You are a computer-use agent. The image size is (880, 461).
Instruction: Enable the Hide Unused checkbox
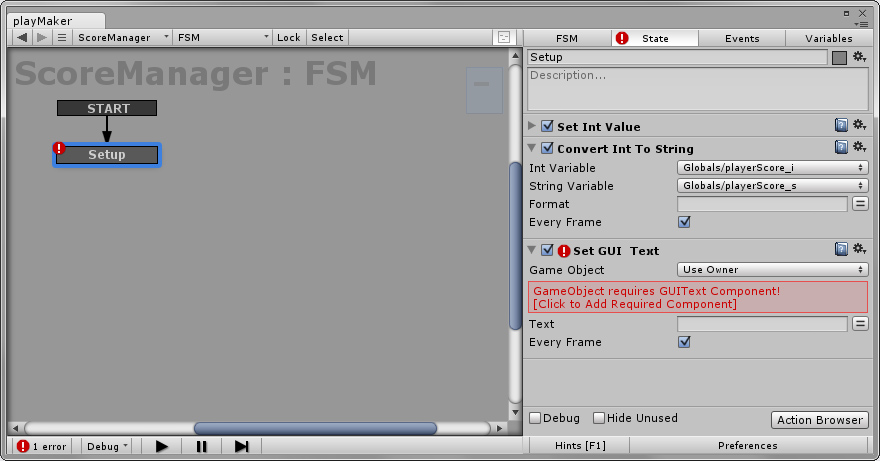(x=599, y=418)
